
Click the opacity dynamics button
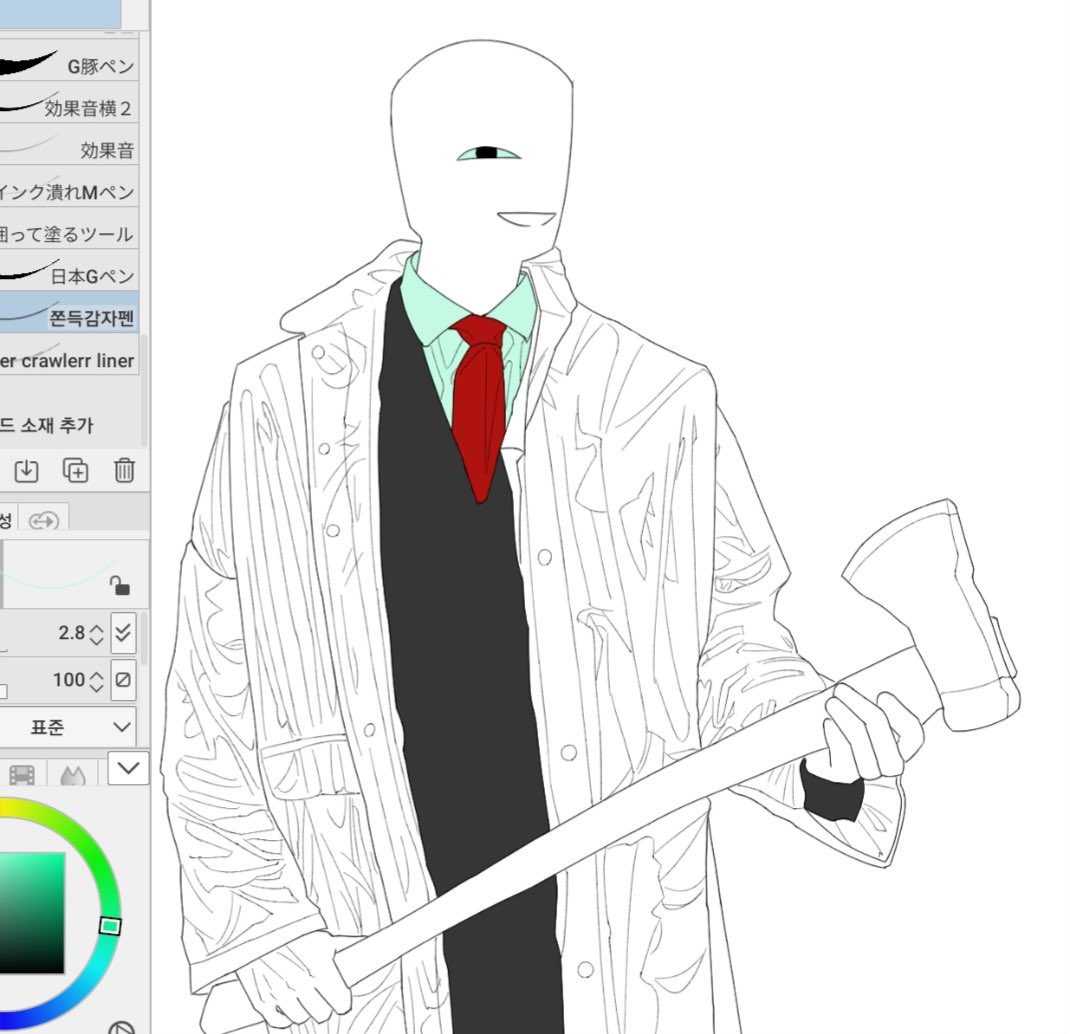tap(123, 680)
